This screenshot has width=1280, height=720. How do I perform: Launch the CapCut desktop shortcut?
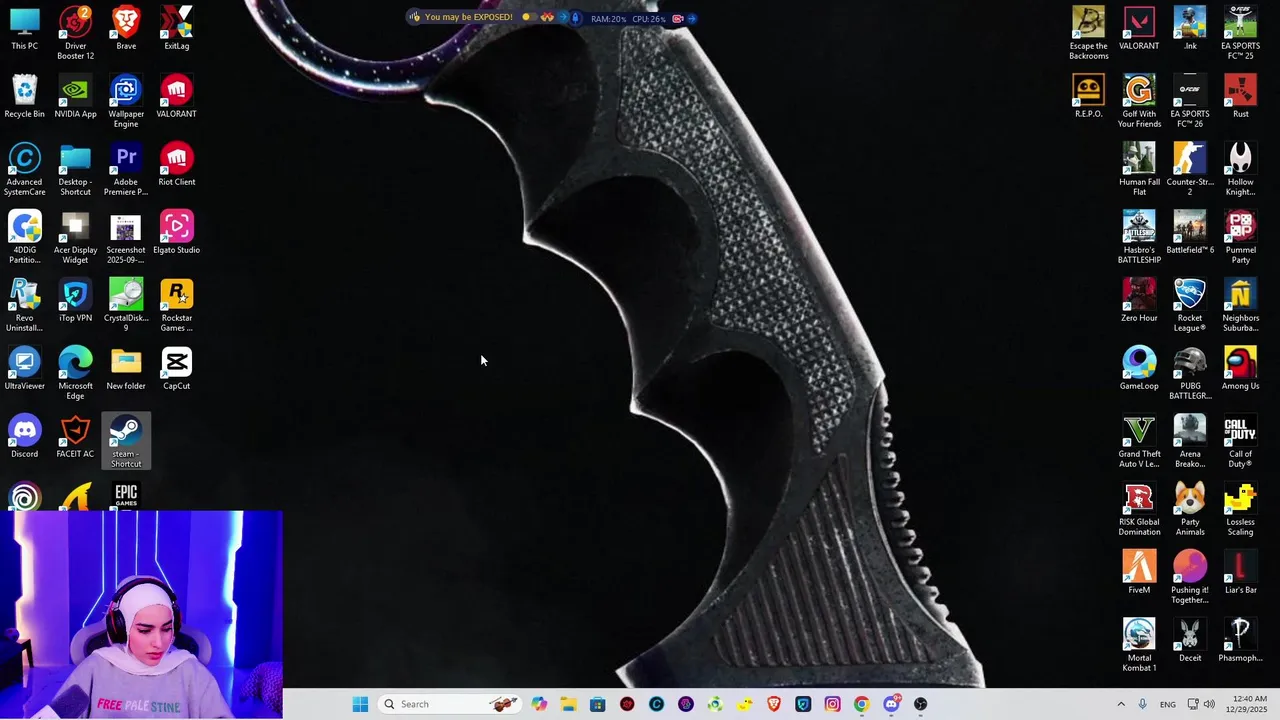pos(177,368)
